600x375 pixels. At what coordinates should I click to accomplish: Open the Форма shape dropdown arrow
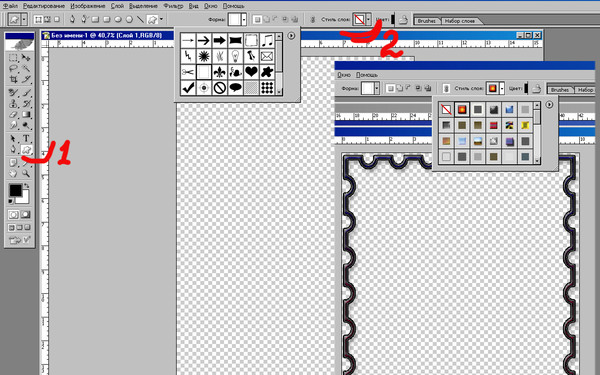(244, 19)
